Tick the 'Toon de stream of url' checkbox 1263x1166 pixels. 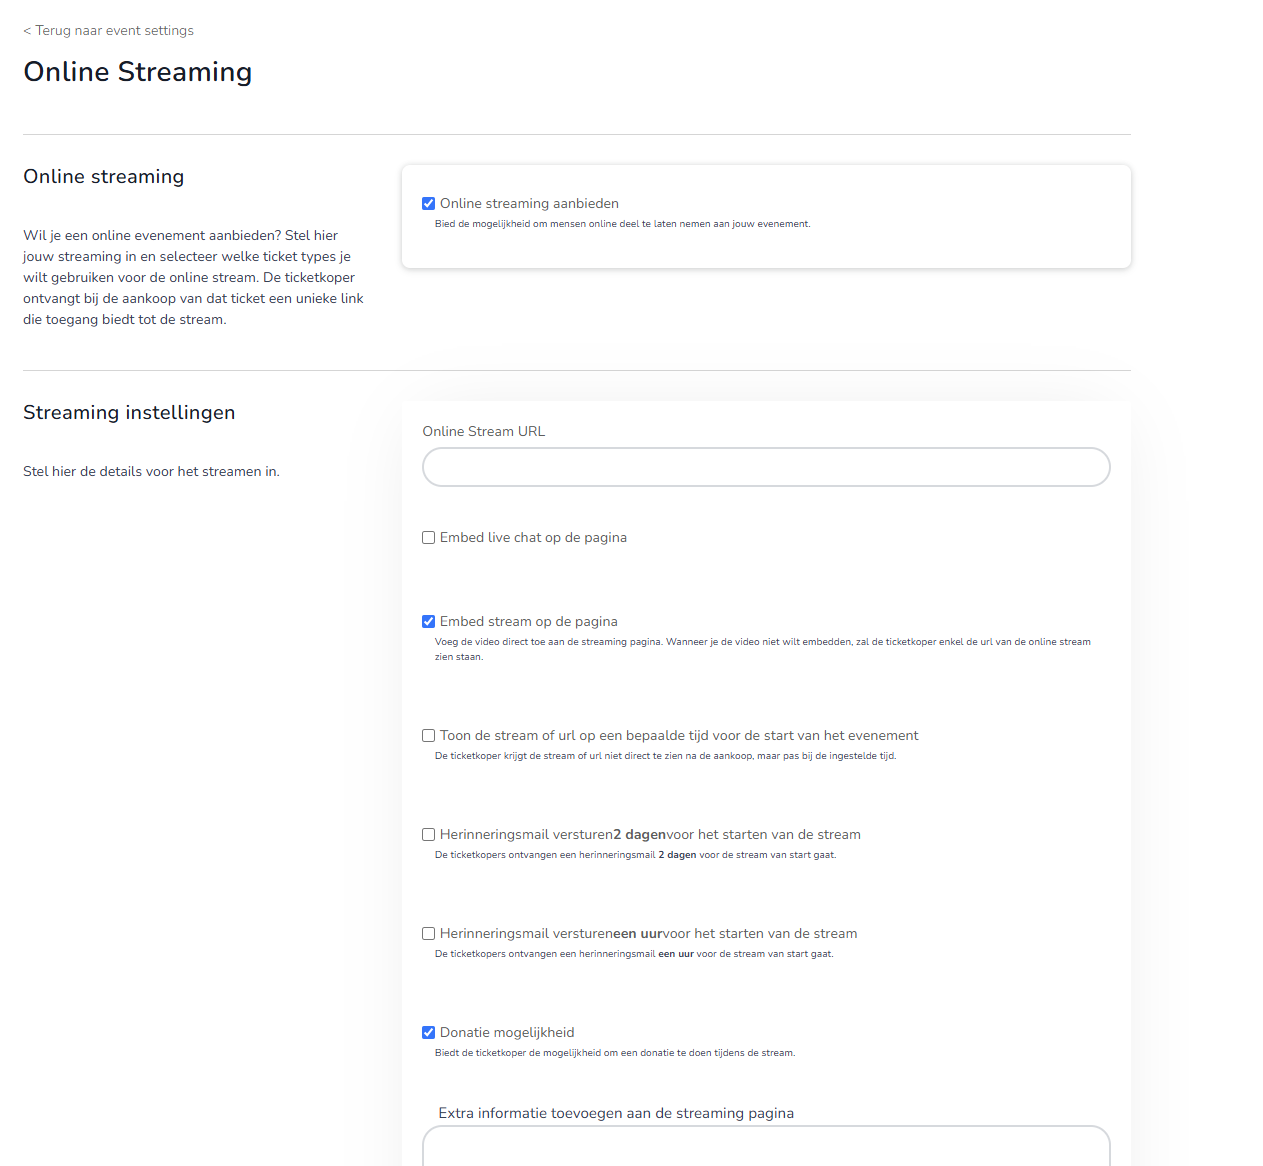(x=429, y=736)
